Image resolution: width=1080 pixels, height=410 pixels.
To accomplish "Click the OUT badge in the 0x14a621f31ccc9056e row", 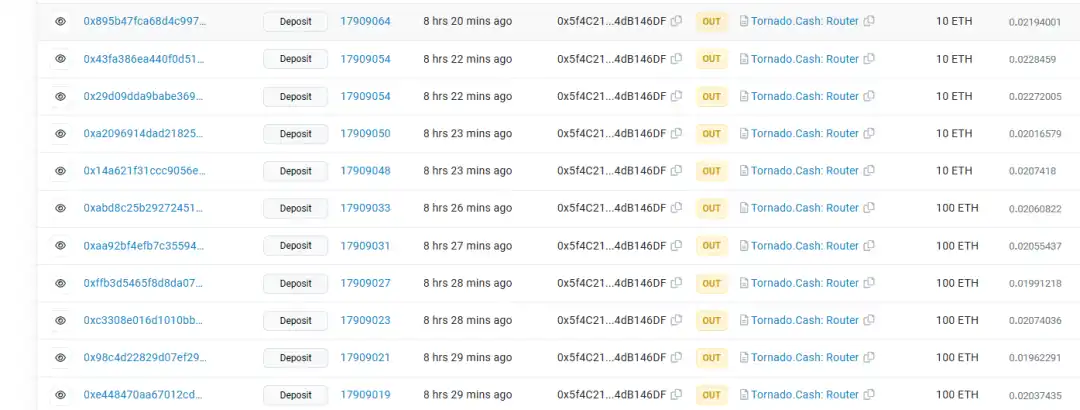I will pos(712,171).
